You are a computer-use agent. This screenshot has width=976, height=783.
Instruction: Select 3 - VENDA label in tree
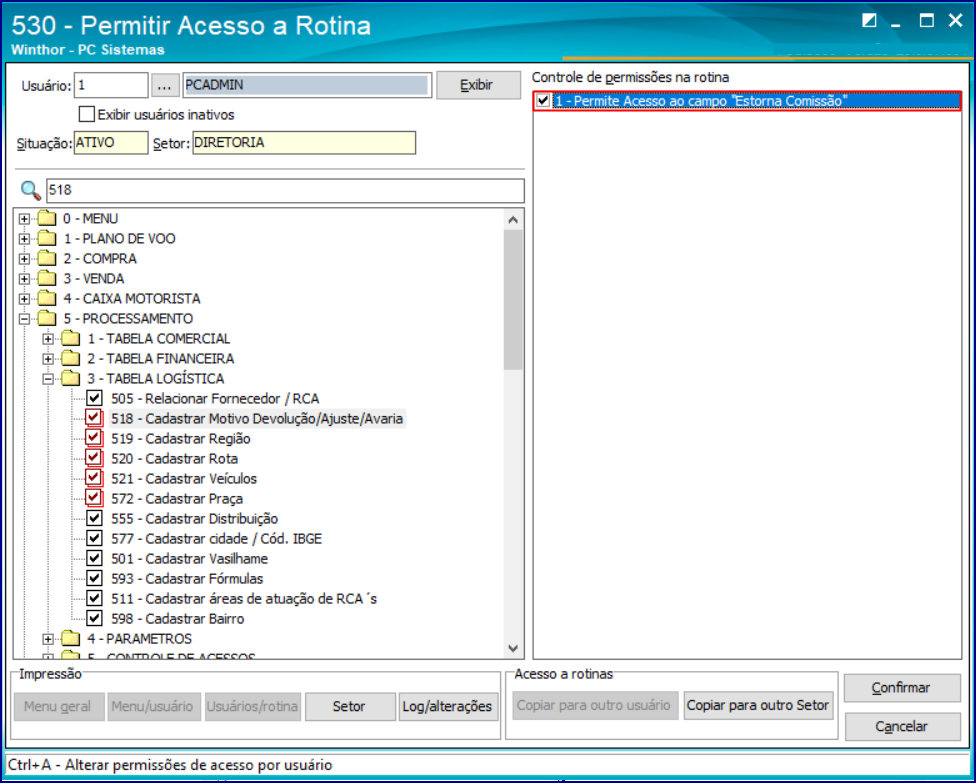[93, 278]
